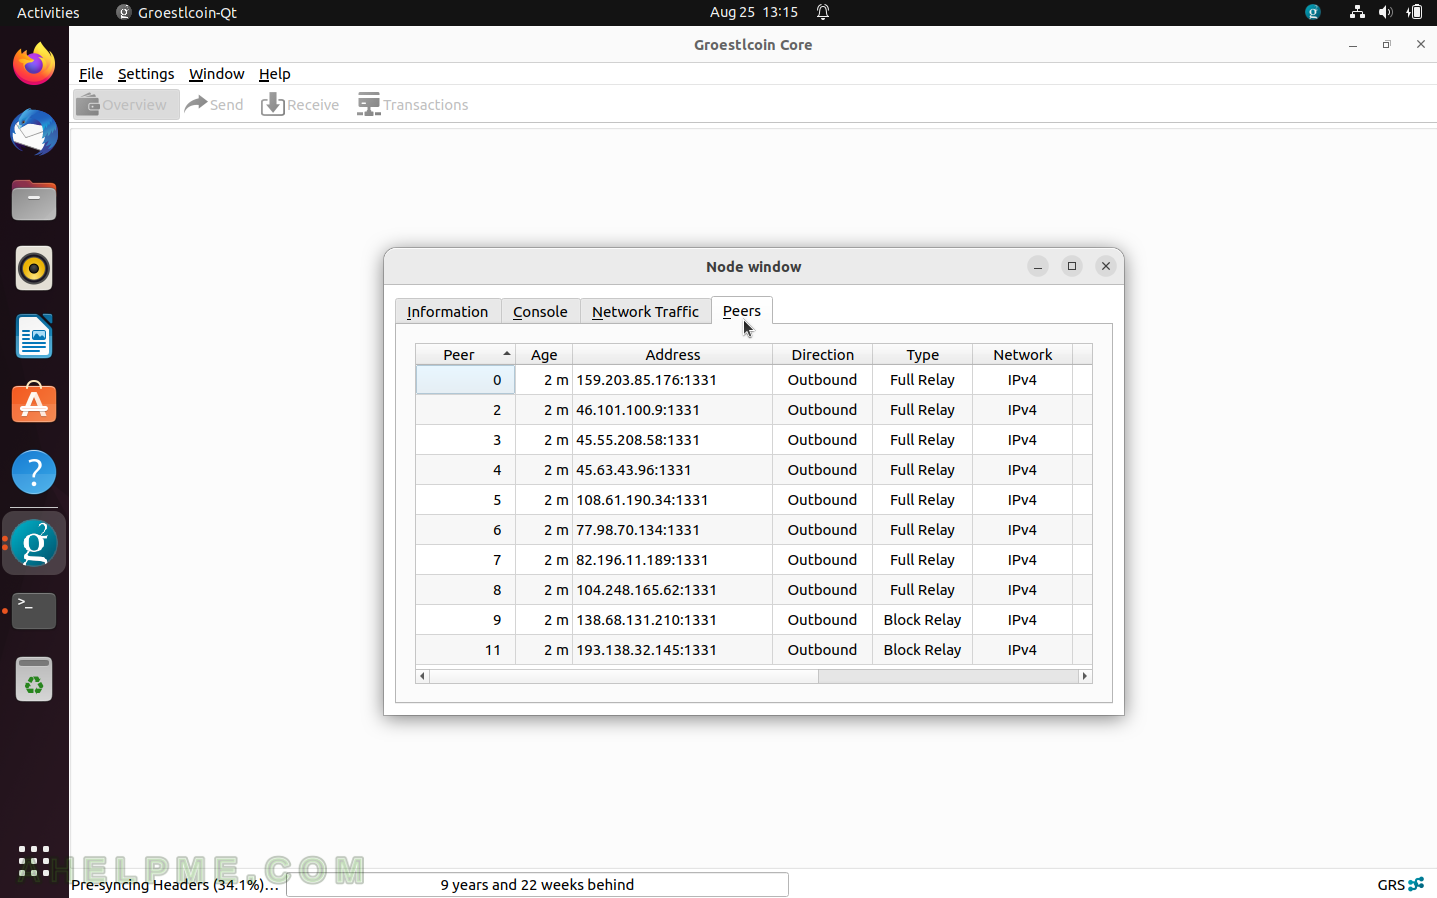
Task: Open the Help menu
Action: click(274, 74)
